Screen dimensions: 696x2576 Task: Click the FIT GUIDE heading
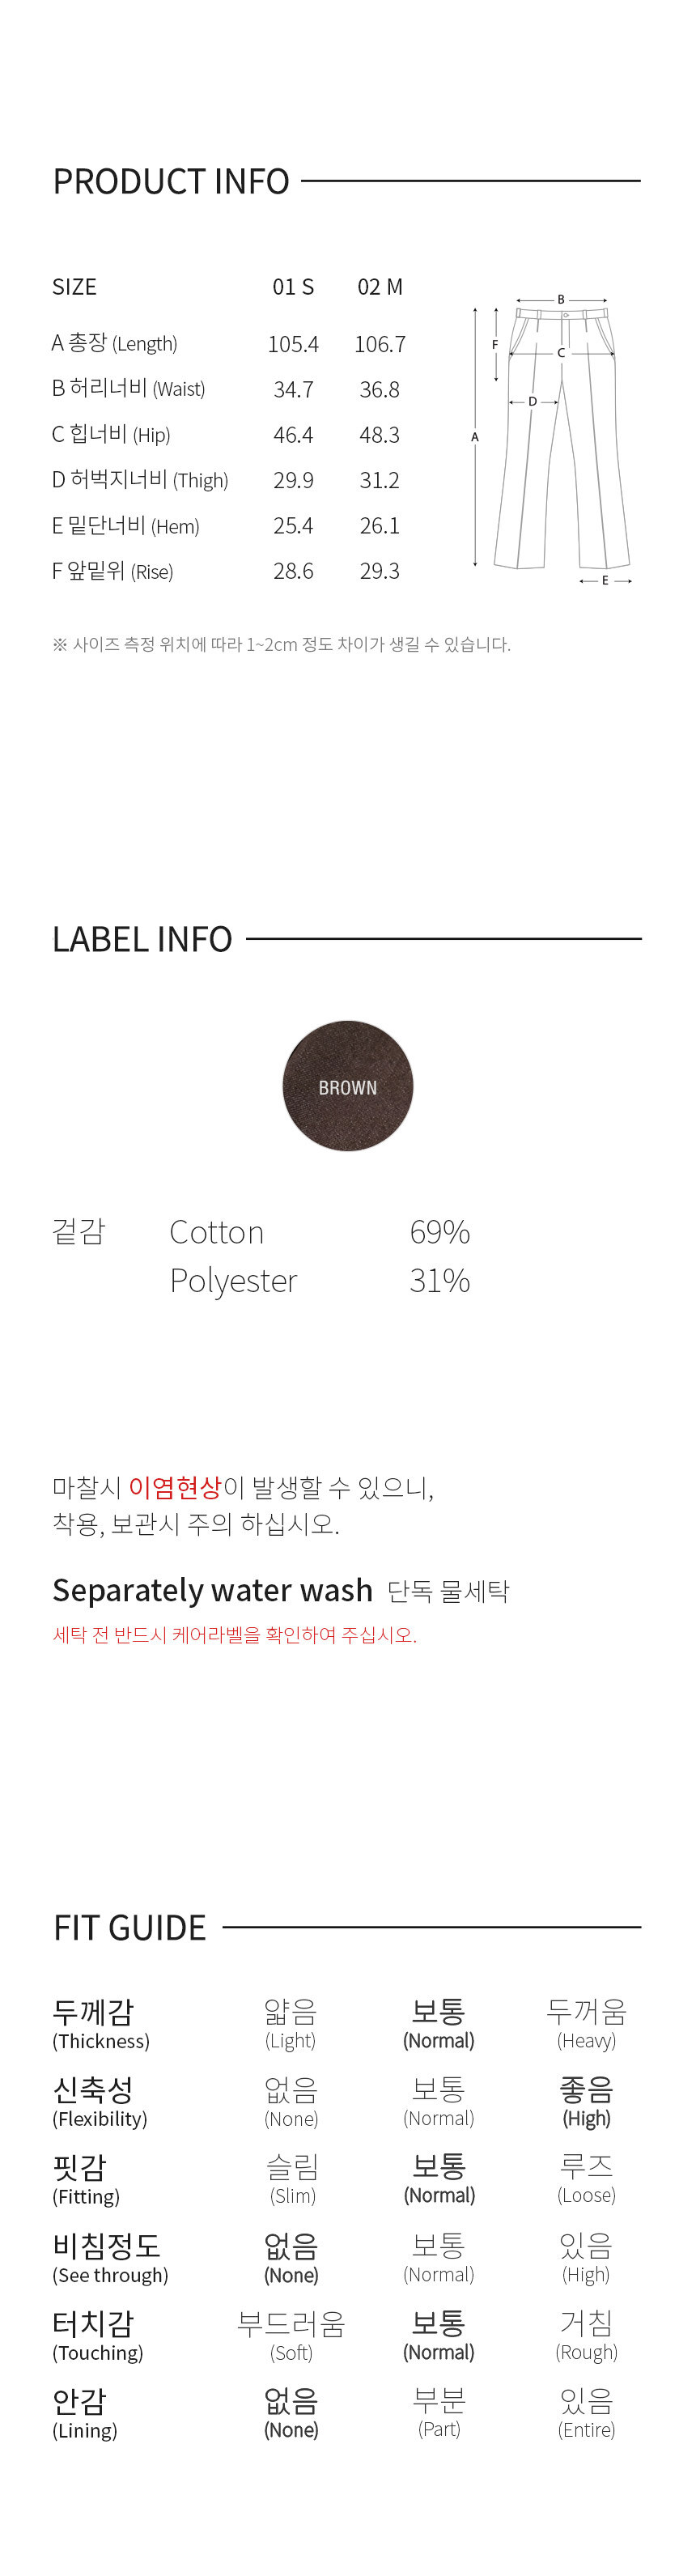click(130, 1927)
